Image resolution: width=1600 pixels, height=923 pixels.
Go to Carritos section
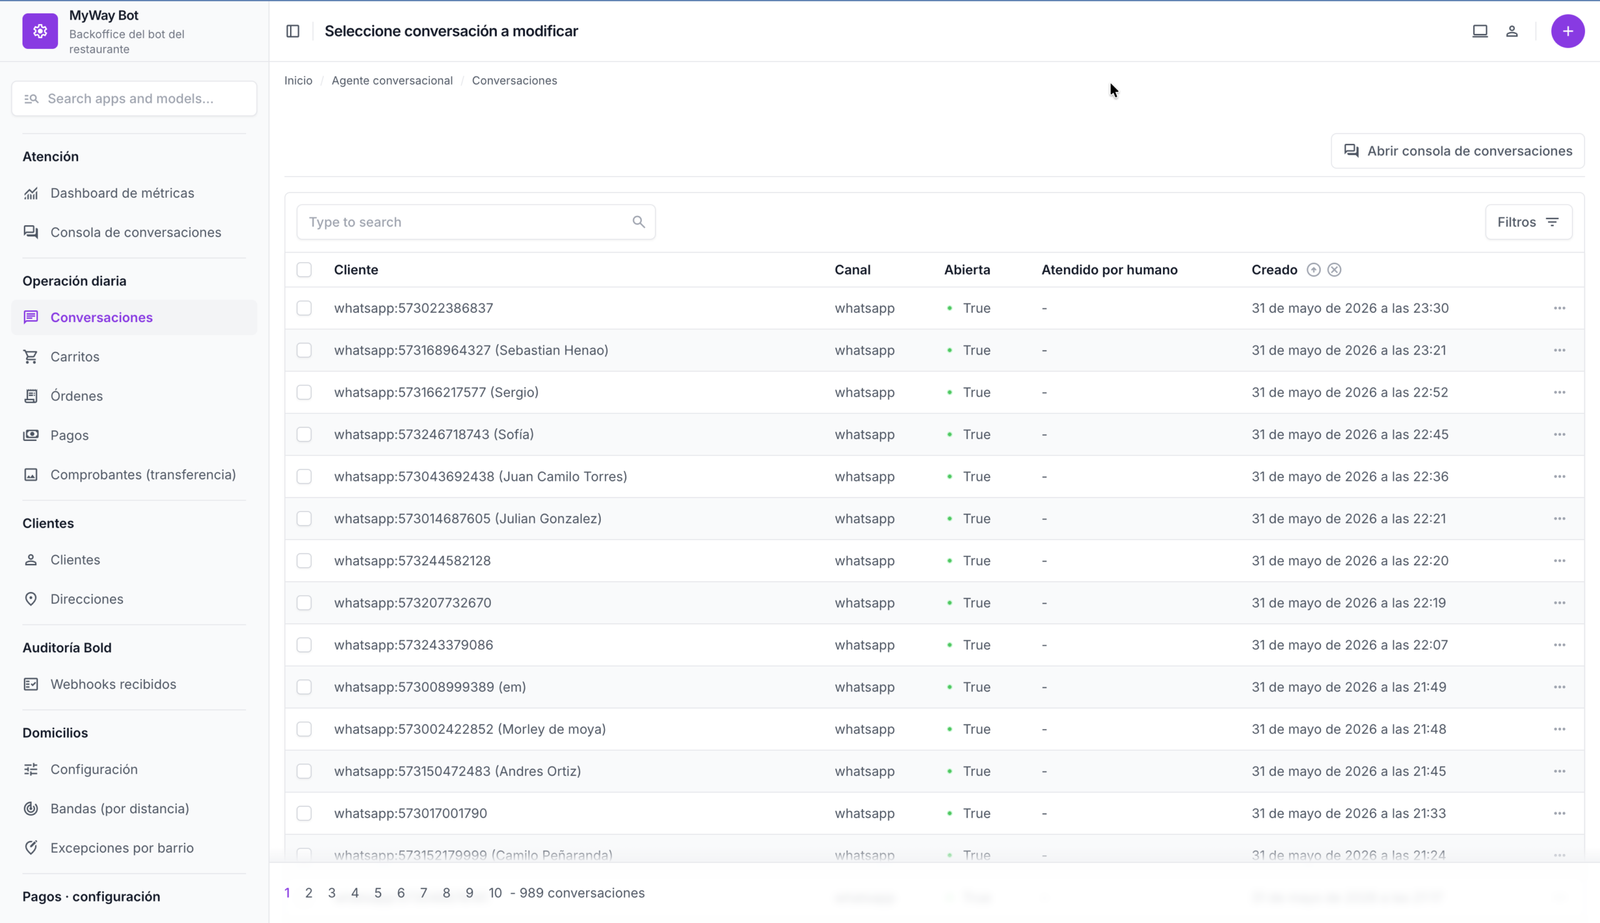[134, 357]
